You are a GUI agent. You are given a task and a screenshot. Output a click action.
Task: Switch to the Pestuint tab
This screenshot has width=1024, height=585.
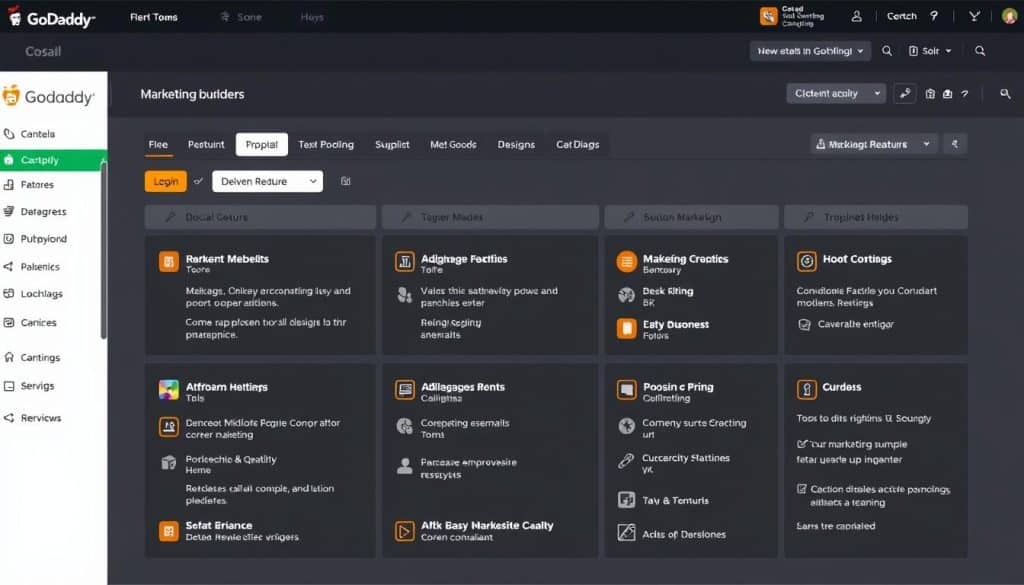[x=206, y=144]
